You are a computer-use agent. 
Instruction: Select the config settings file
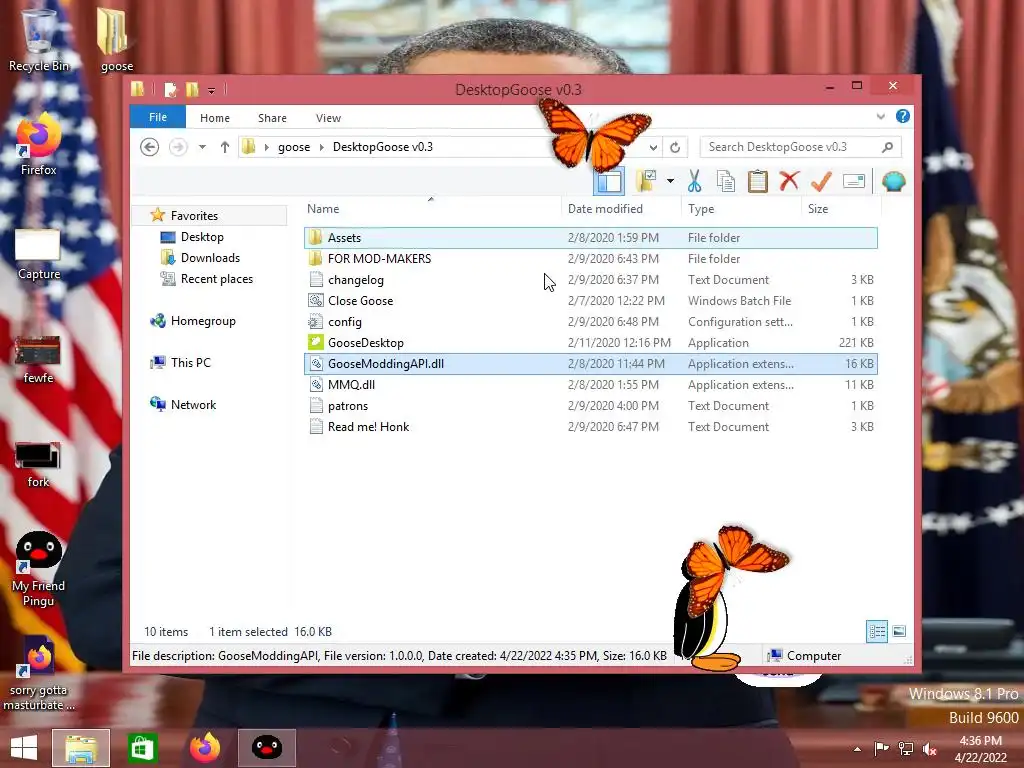coord(590,321)
